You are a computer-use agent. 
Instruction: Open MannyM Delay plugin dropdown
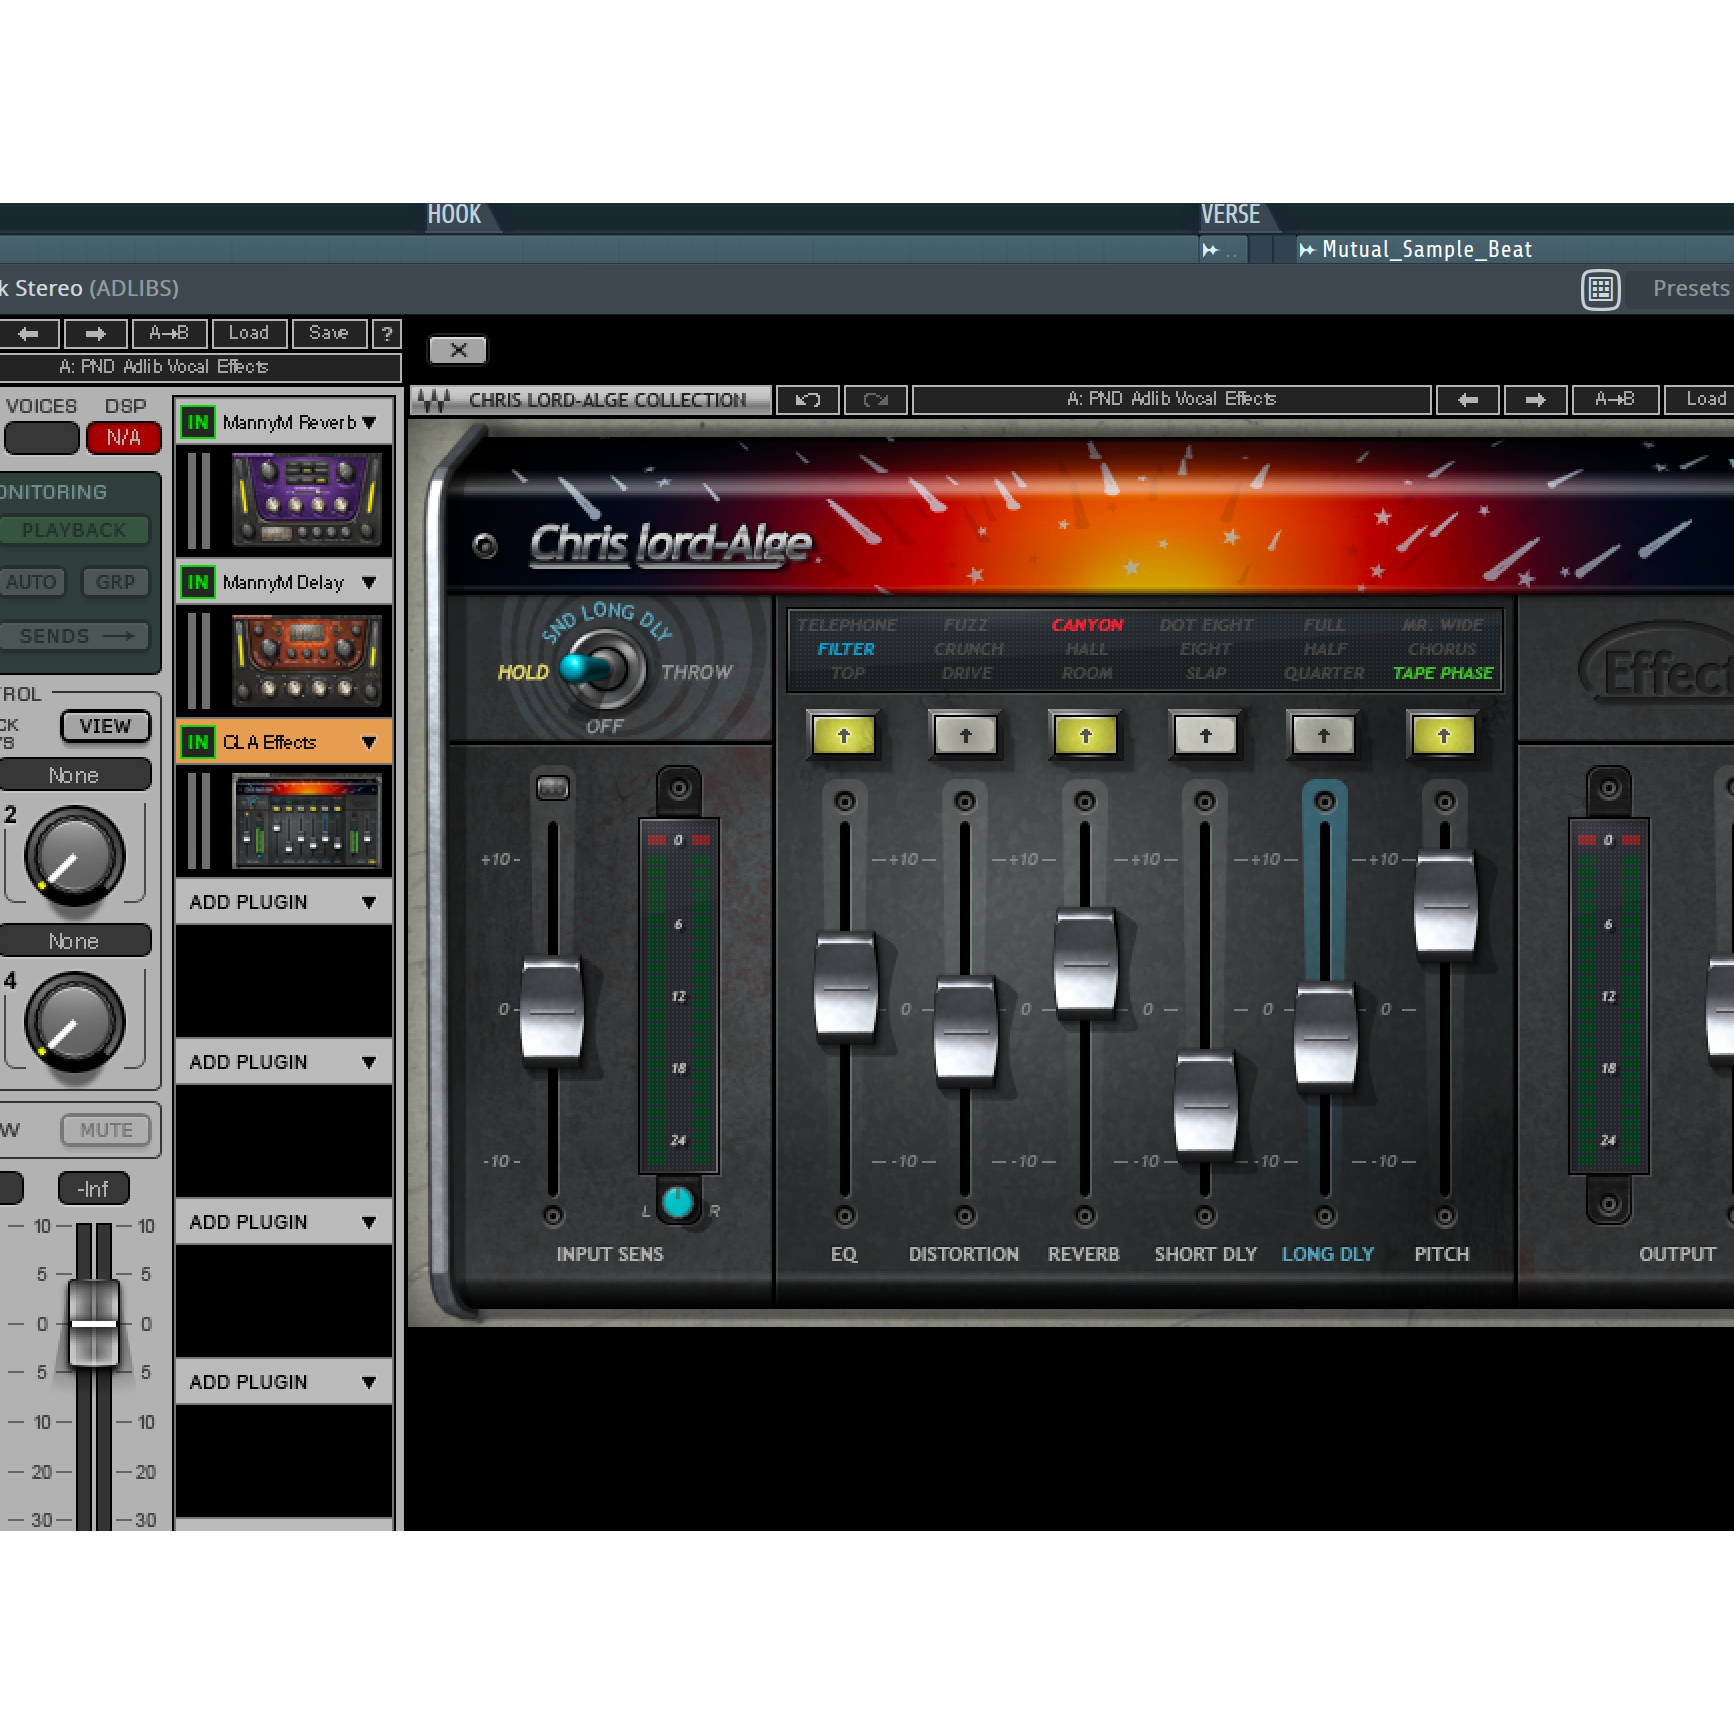click(369, 582)
